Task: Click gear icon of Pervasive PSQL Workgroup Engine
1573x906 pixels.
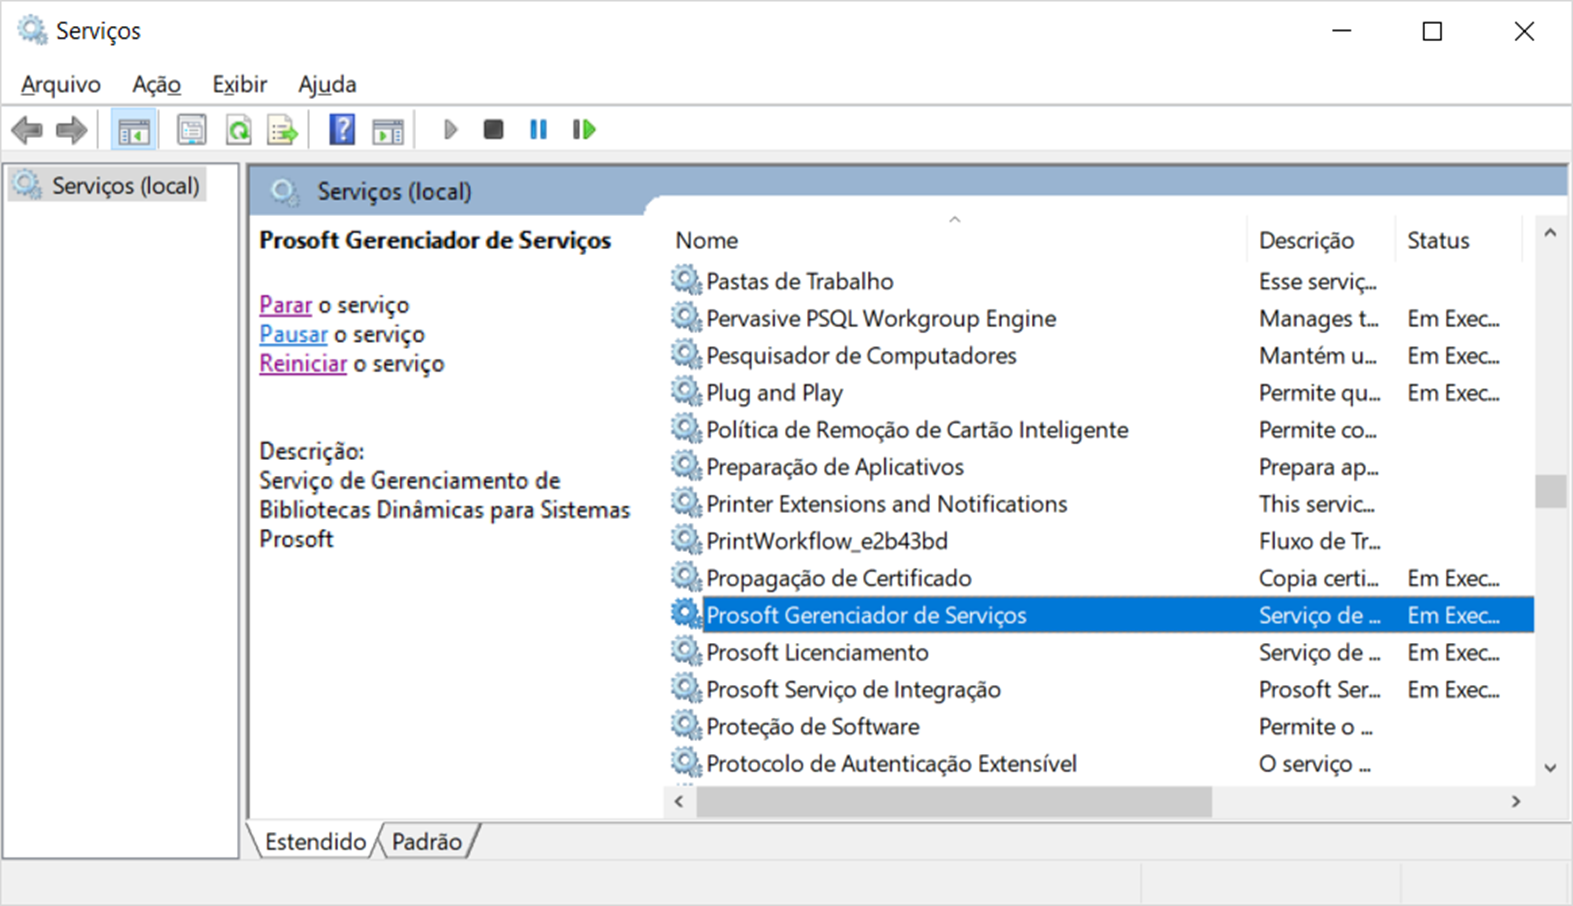Action: (686, 317)
